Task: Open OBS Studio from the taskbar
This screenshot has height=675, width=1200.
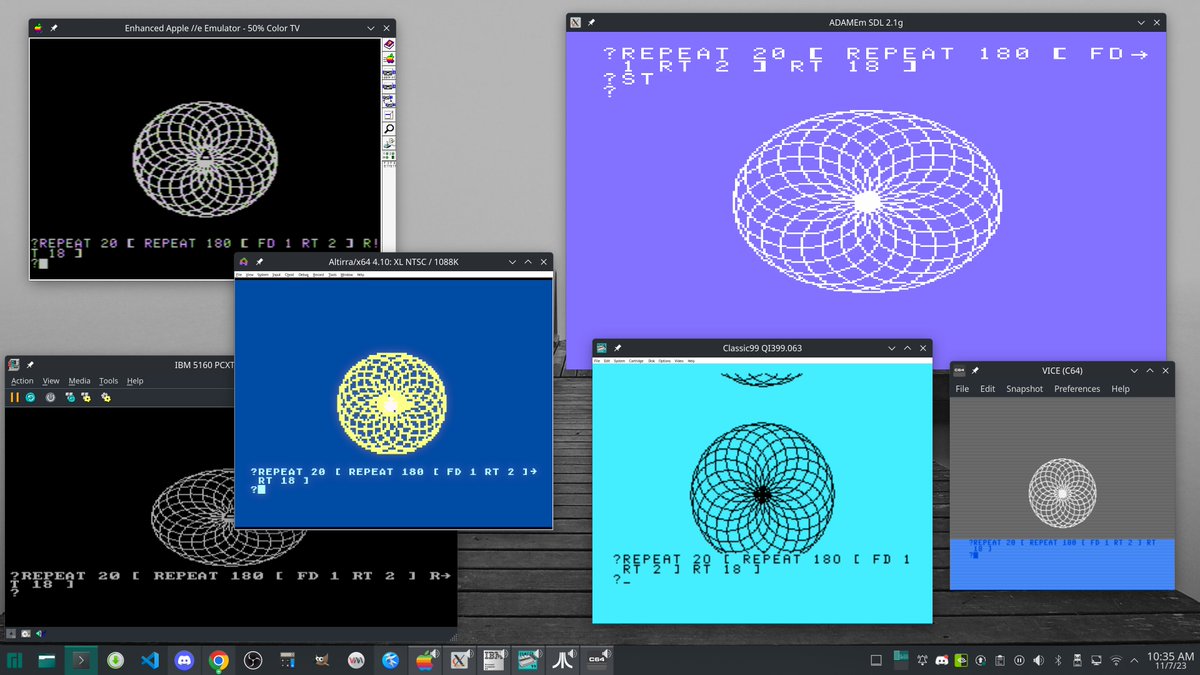Action: [x=253, y=660]
